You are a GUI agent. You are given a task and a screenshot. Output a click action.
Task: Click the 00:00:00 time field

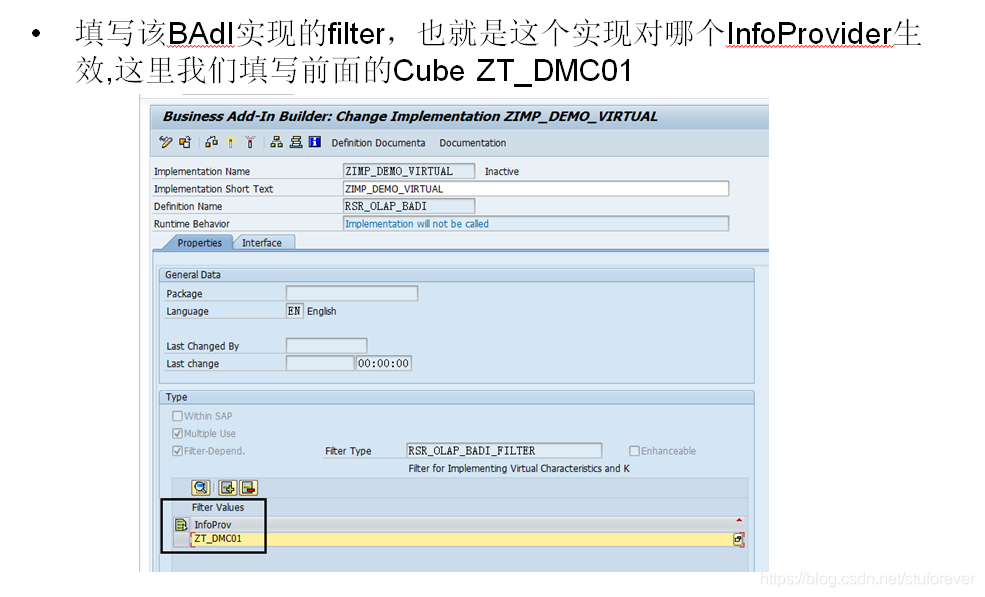click(384, 363)
